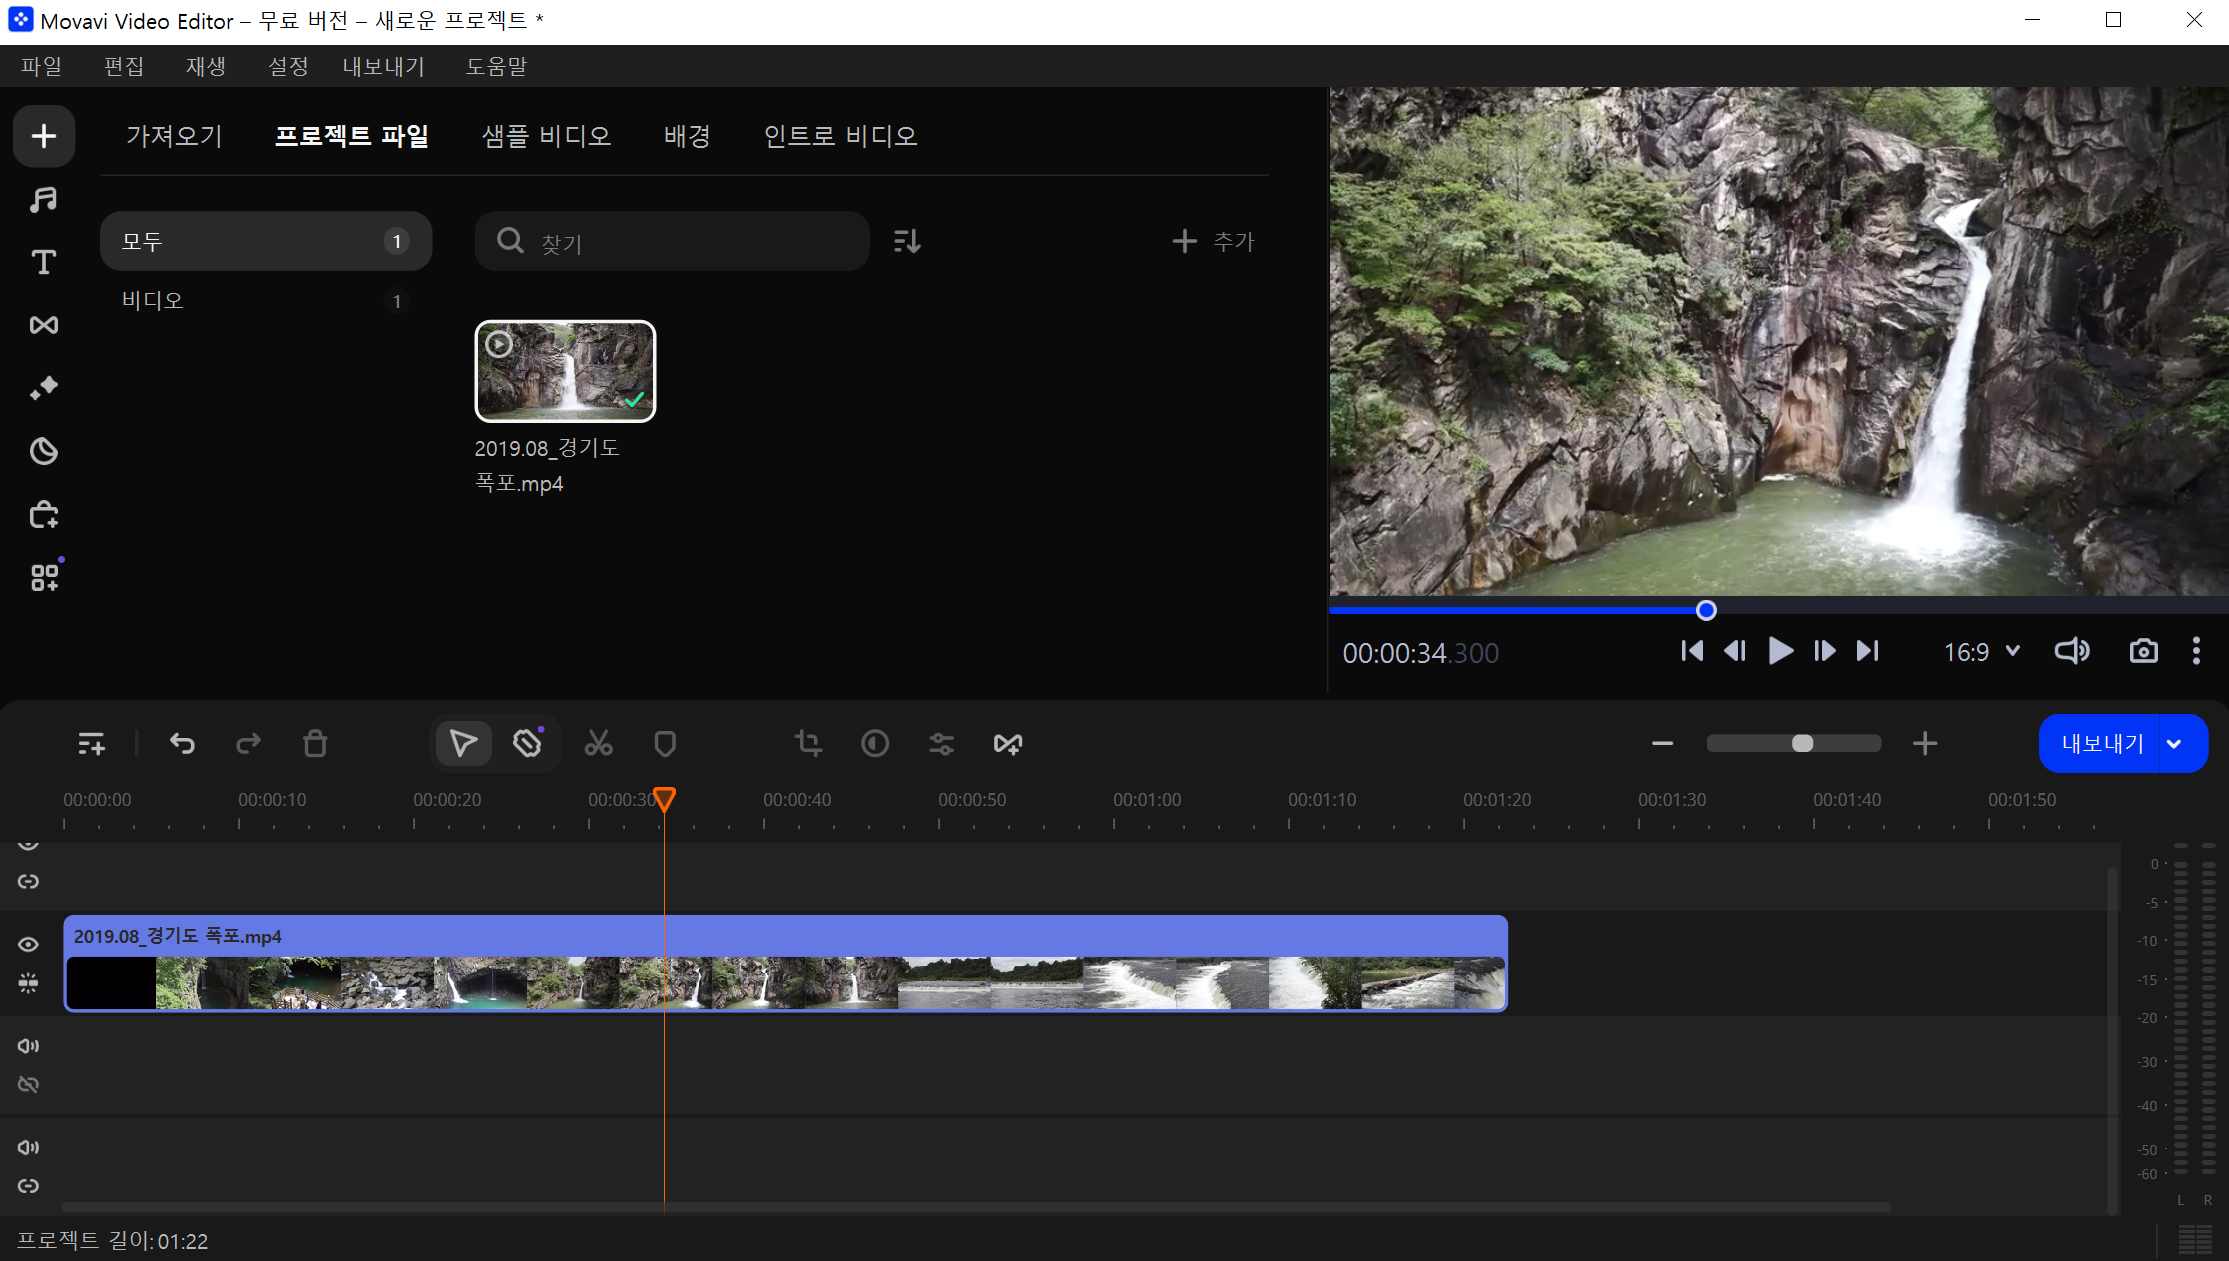
Task: Open the audio music note panel
Action: (x=43, y=199)
